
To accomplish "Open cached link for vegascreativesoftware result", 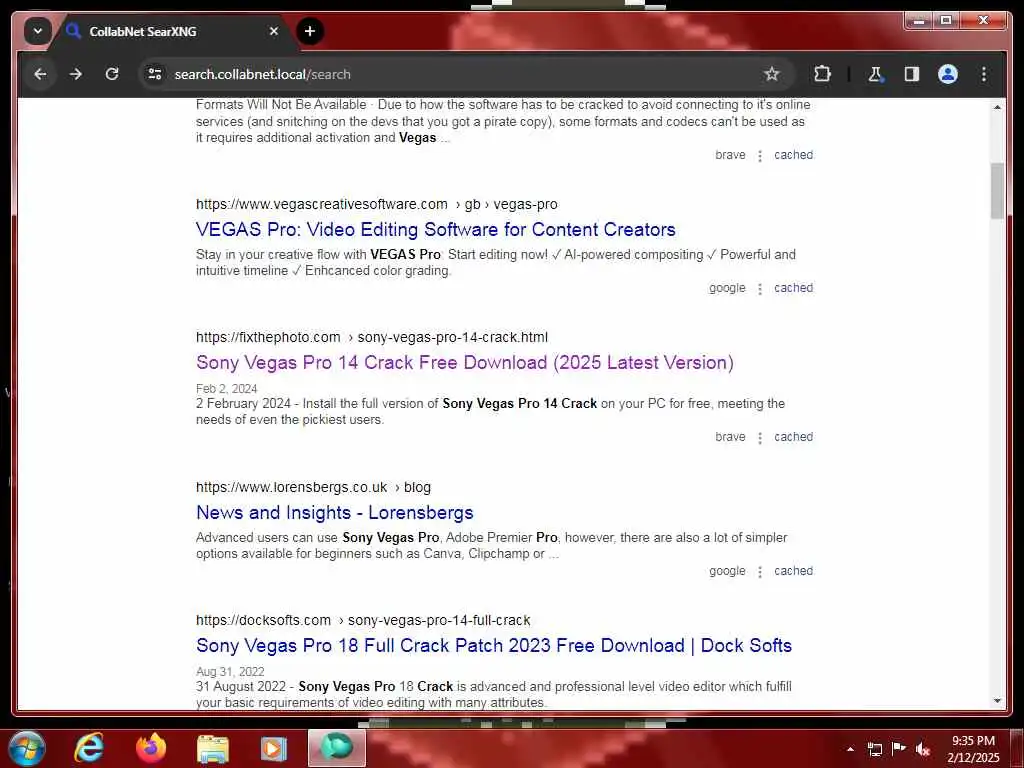I will coord(793,288).
